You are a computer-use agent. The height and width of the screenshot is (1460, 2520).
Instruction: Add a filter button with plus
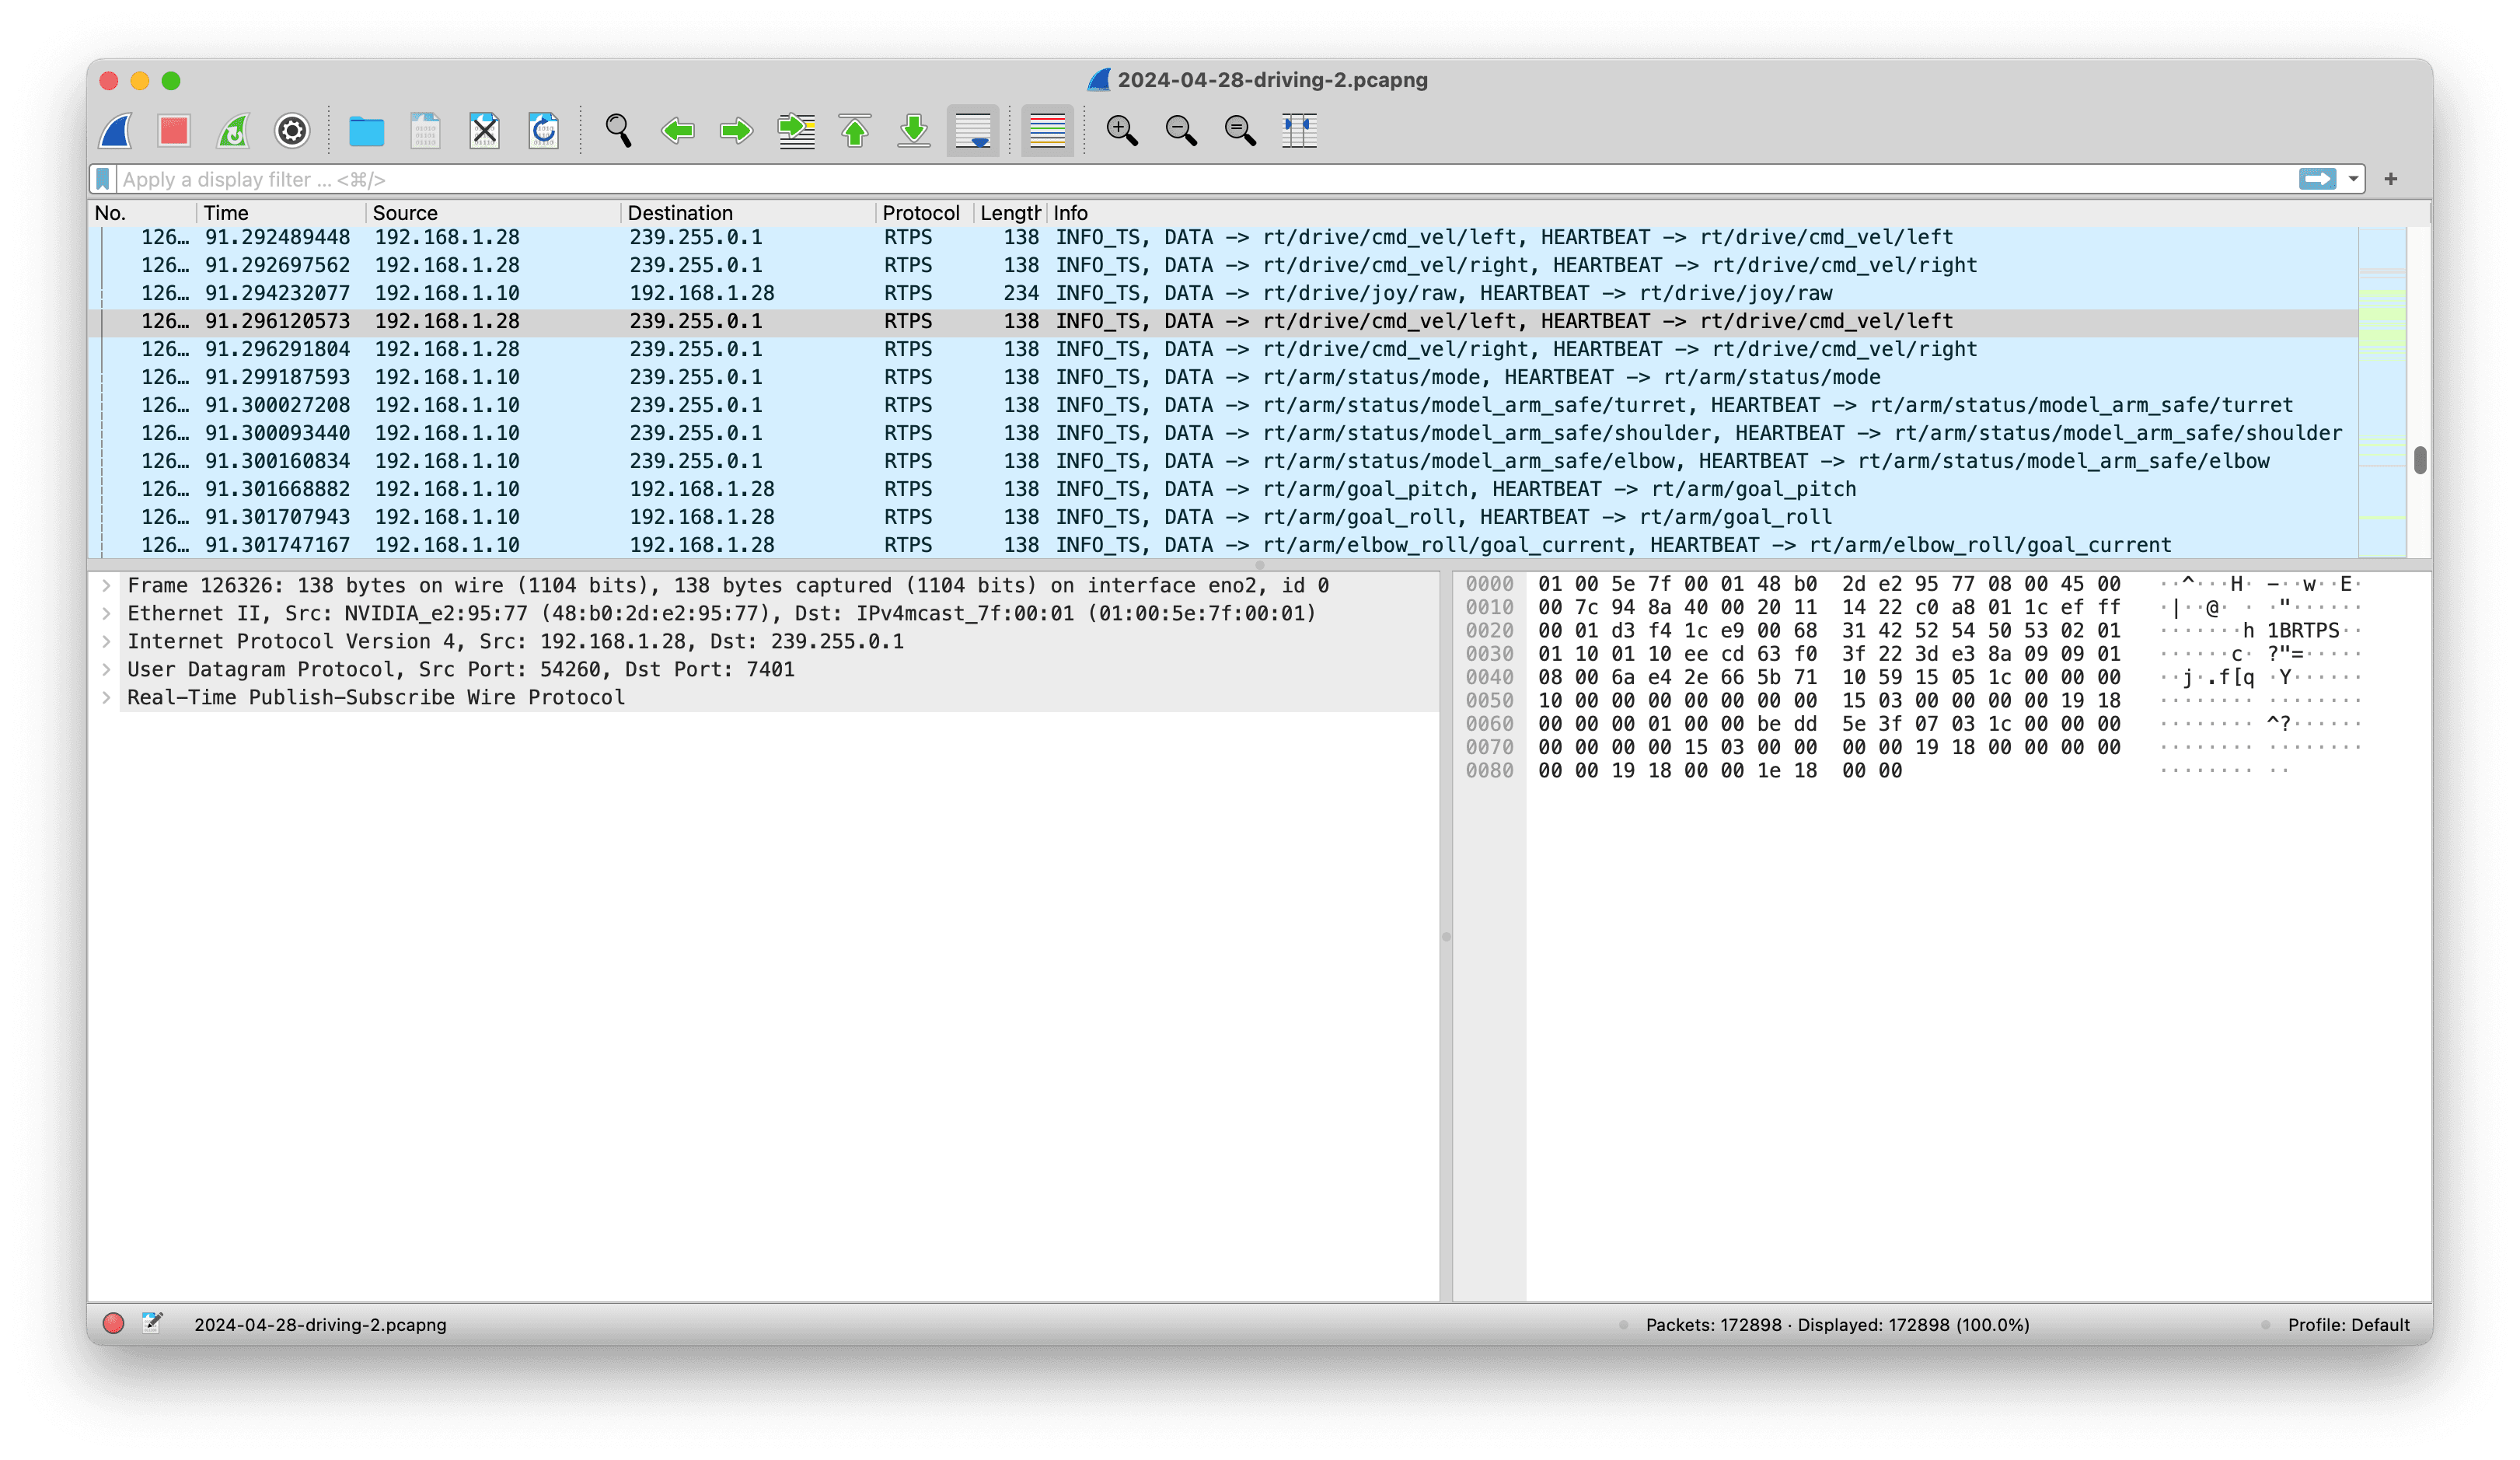pos(2391,179)
